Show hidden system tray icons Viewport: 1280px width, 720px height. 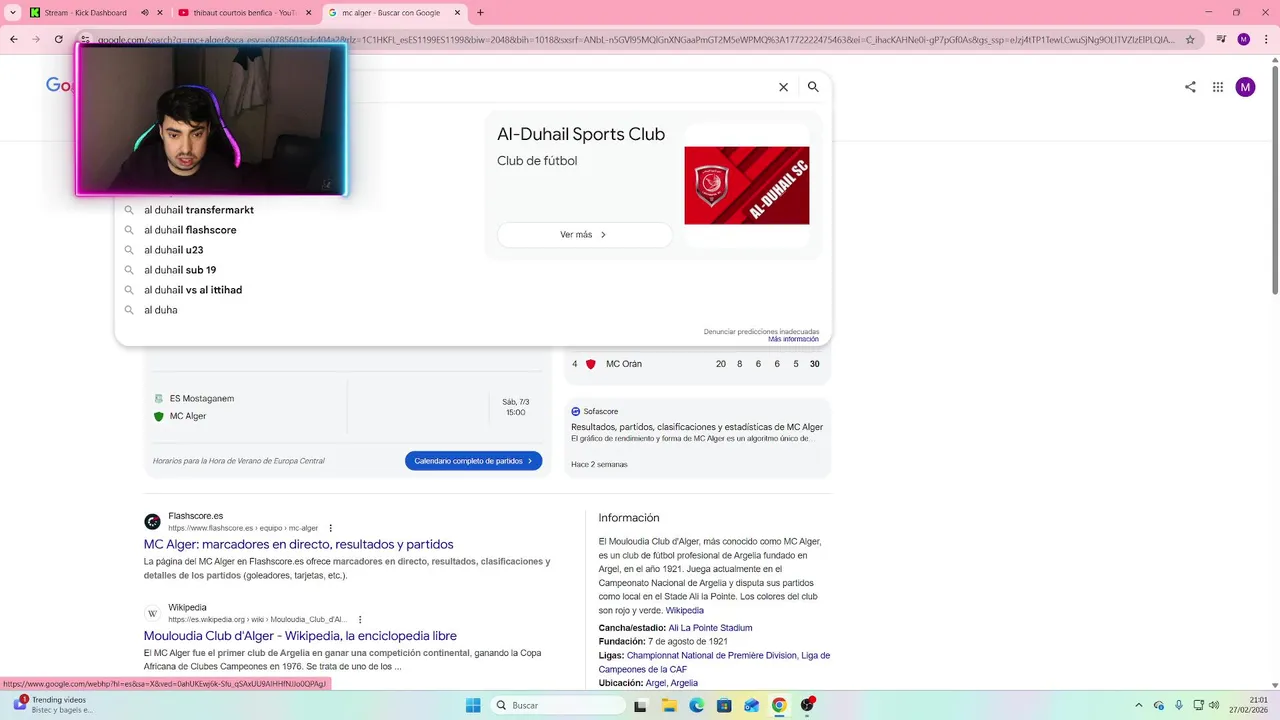tap(1139, 705)
